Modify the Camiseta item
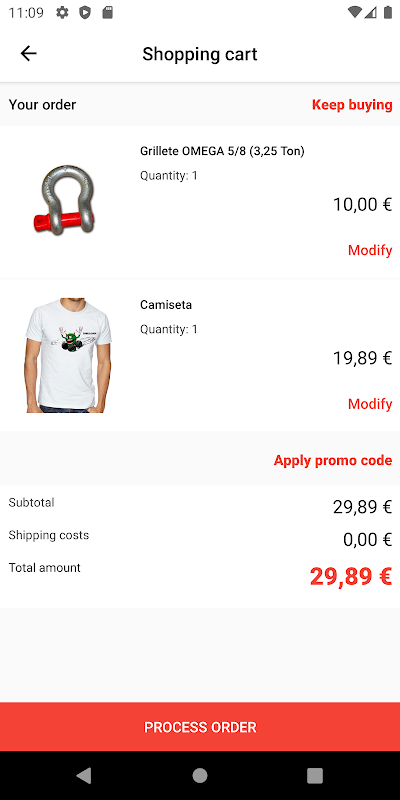The width and height of the screenshot is (400, 800). (370, 404)
